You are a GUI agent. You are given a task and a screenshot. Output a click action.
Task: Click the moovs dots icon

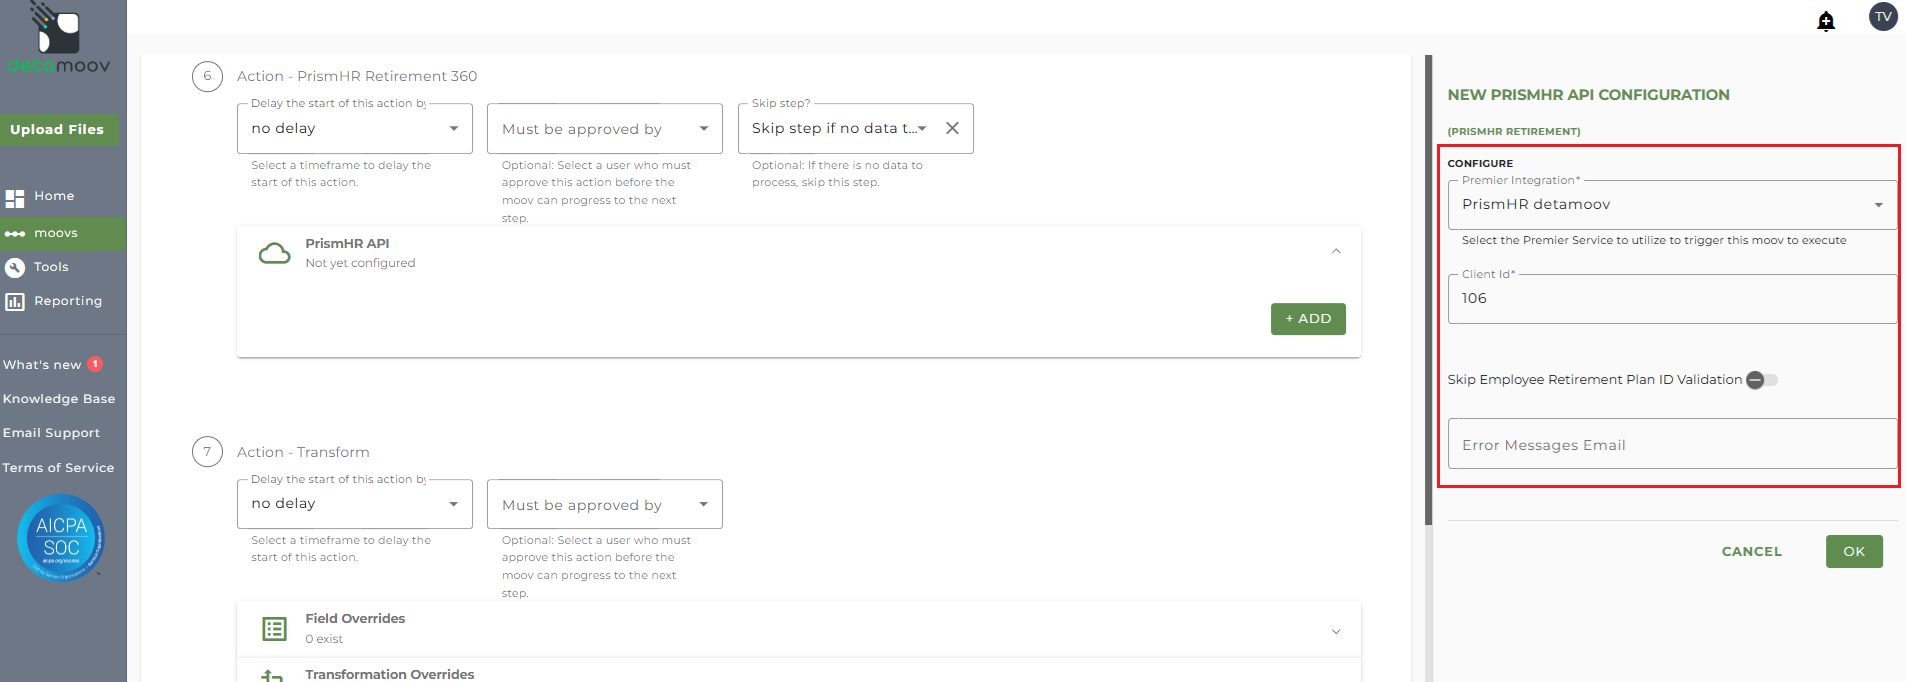coord(14,234)
